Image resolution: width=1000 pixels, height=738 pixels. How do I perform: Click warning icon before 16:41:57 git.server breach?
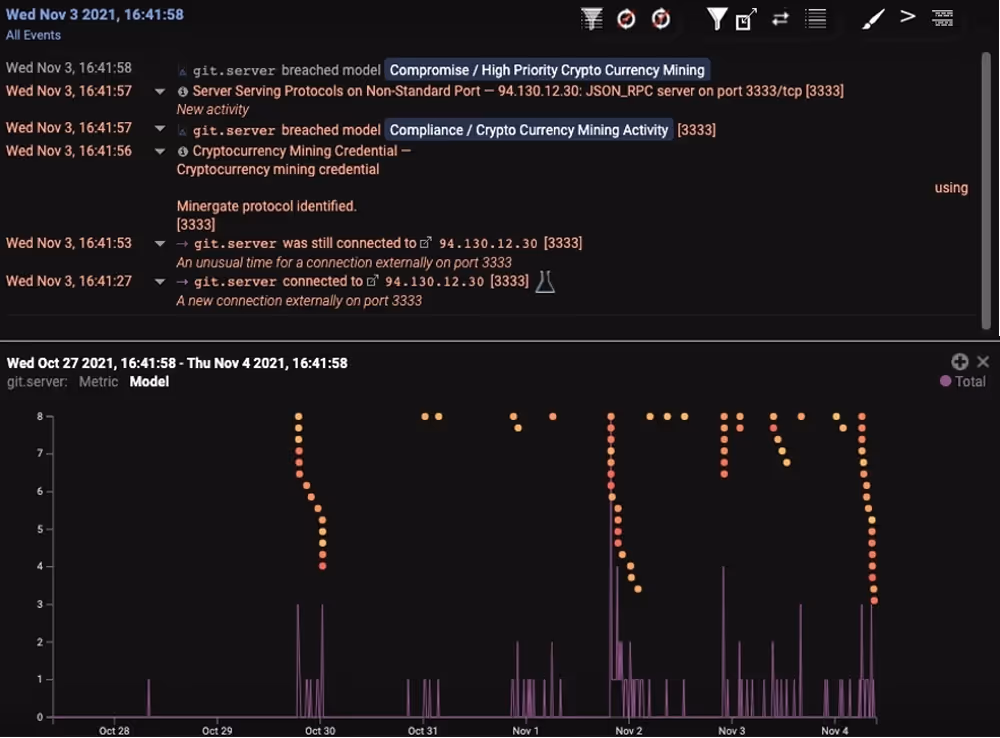(x=182, y=131)
